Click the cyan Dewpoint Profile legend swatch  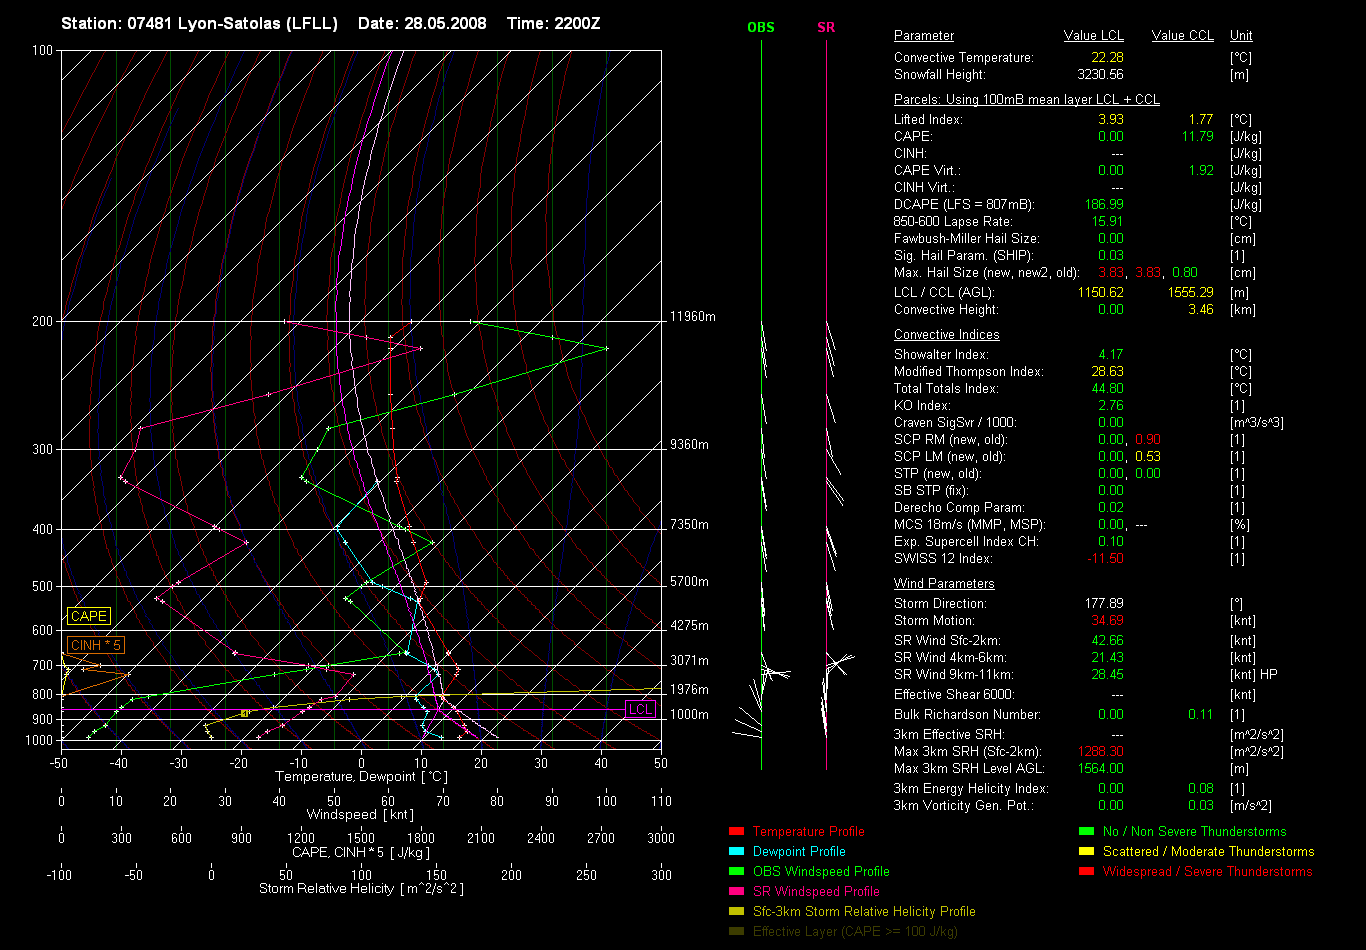736,851
